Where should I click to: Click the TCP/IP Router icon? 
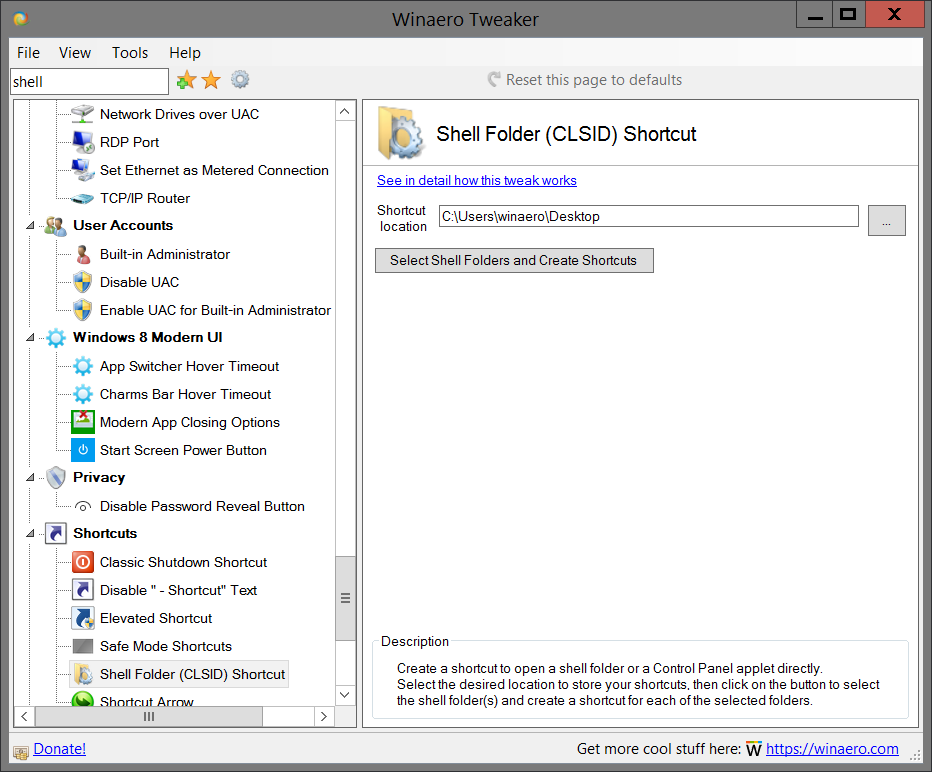[83, 198]
